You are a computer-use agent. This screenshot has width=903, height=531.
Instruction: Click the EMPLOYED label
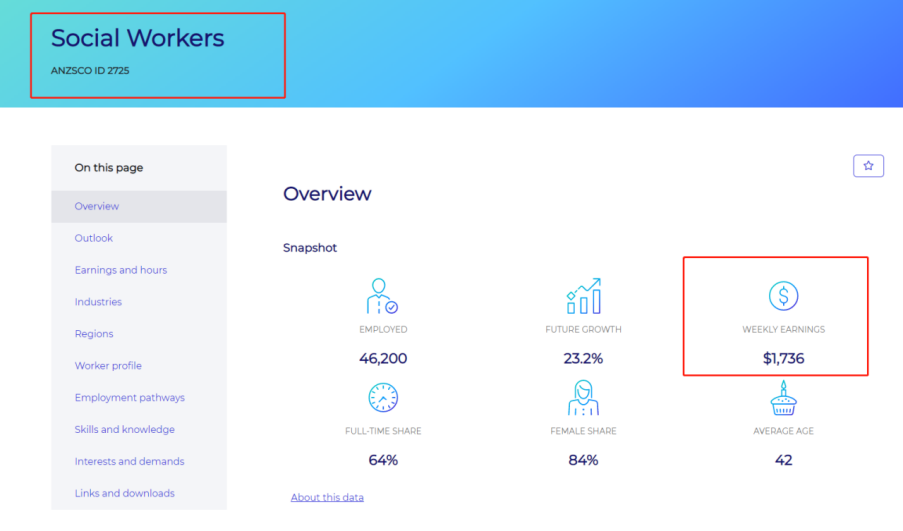point(383,329)
